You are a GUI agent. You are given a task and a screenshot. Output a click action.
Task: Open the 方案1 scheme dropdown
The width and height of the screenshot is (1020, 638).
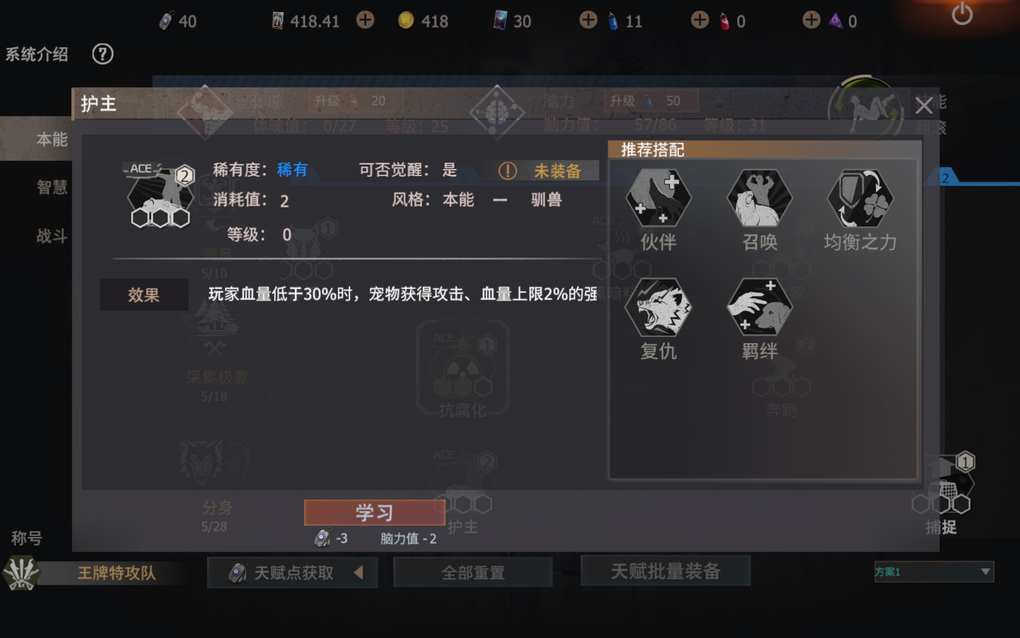point(933,572)
